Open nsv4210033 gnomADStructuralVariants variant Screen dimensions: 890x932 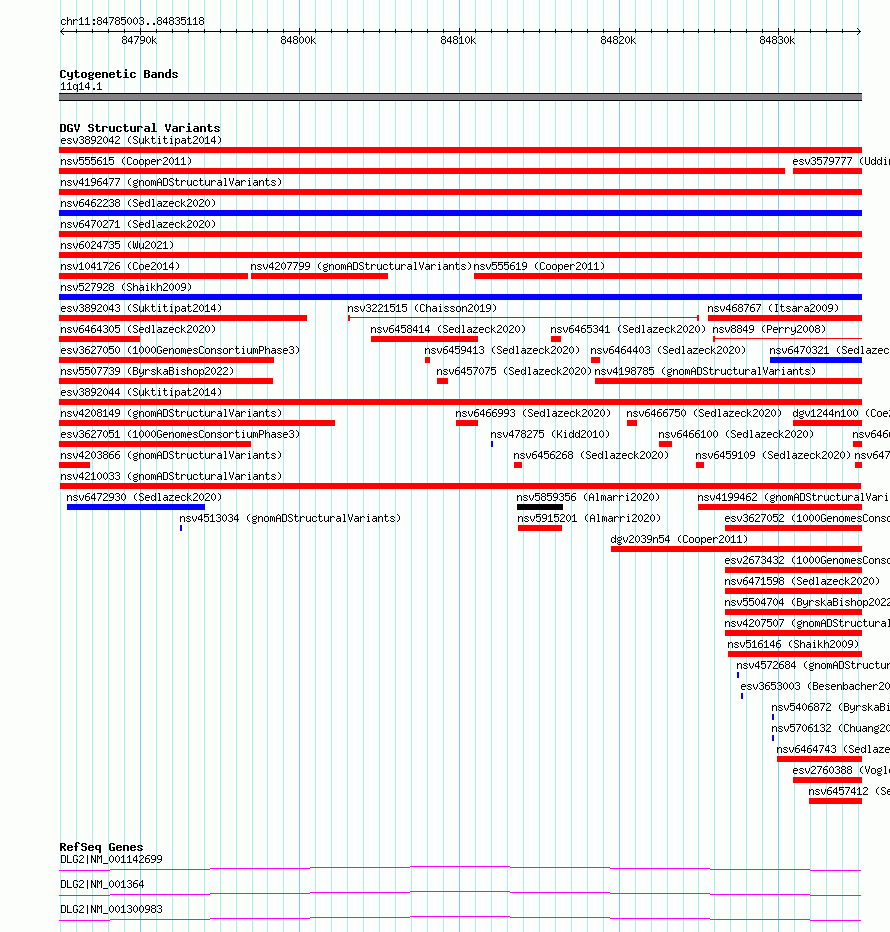click(x=171, y=476)
